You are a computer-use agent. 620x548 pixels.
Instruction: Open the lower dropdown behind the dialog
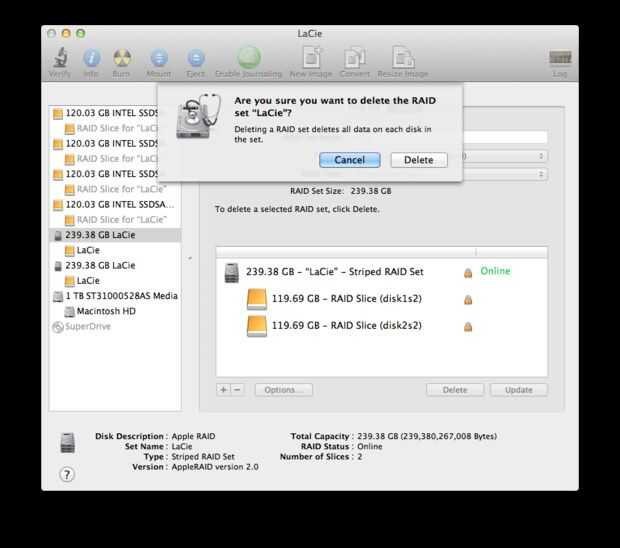click(505, 174)
